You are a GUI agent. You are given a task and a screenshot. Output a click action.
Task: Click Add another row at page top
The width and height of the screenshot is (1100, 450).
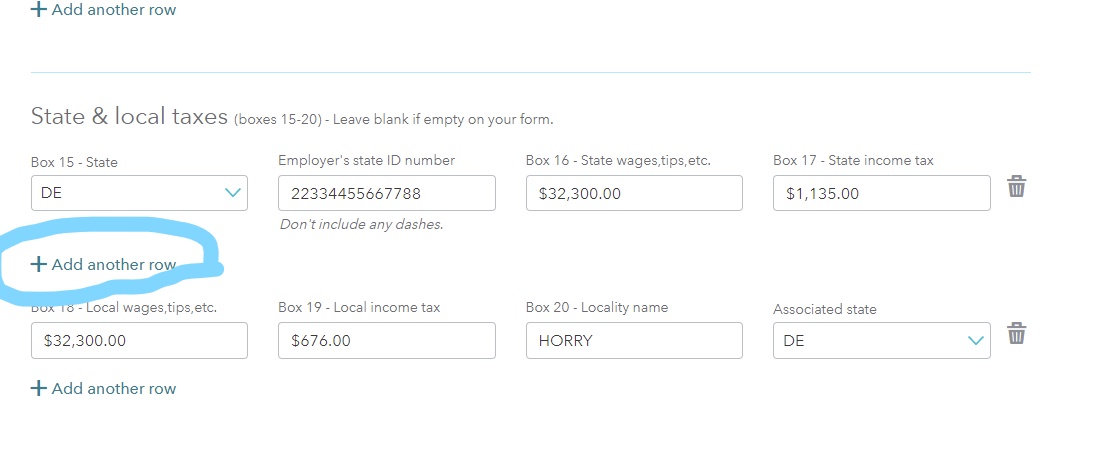coord(104,9)
